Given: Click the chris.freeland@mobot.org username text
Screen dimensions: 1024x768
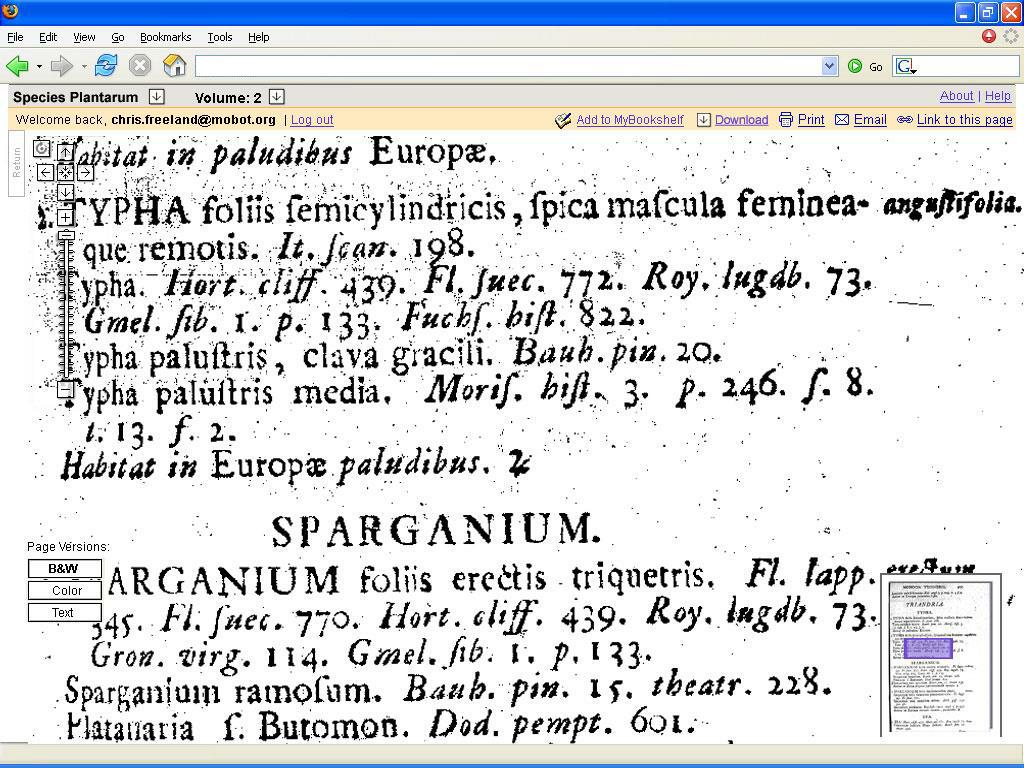Looking at the screenshot, I should pos(193,120).
